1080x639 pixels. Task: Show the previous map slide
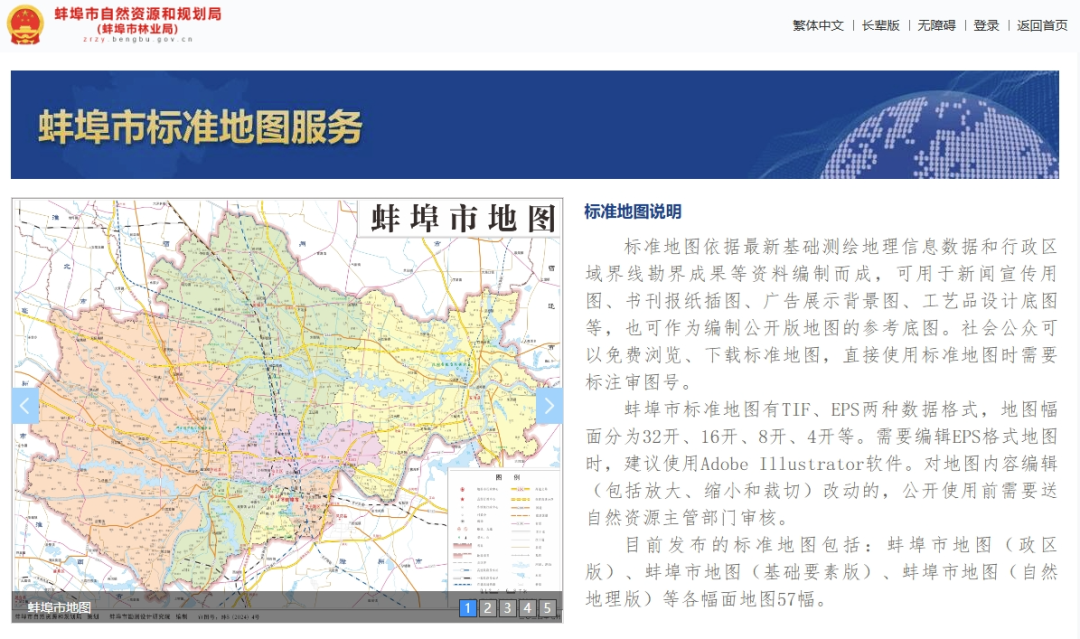pyautogui.click(x=25, y=406)
